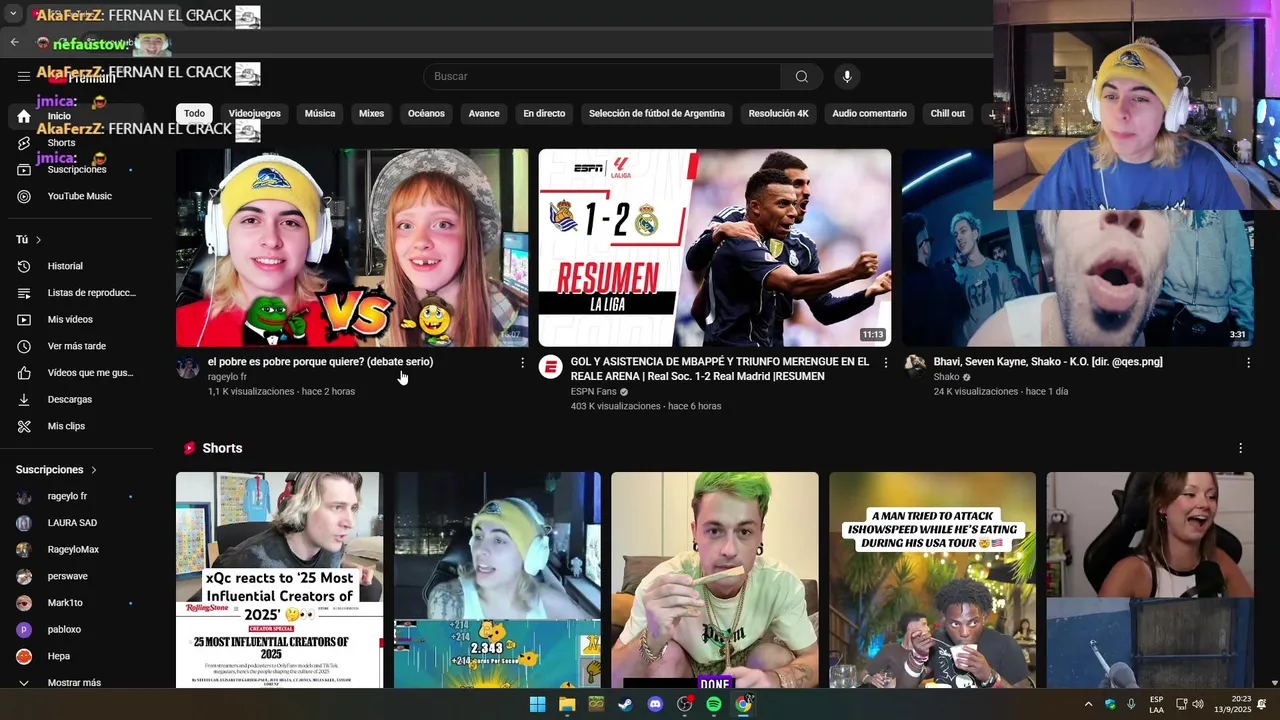1280x720 pixels.
Task: Open Windows Start menu
Action: pos(537,704)
